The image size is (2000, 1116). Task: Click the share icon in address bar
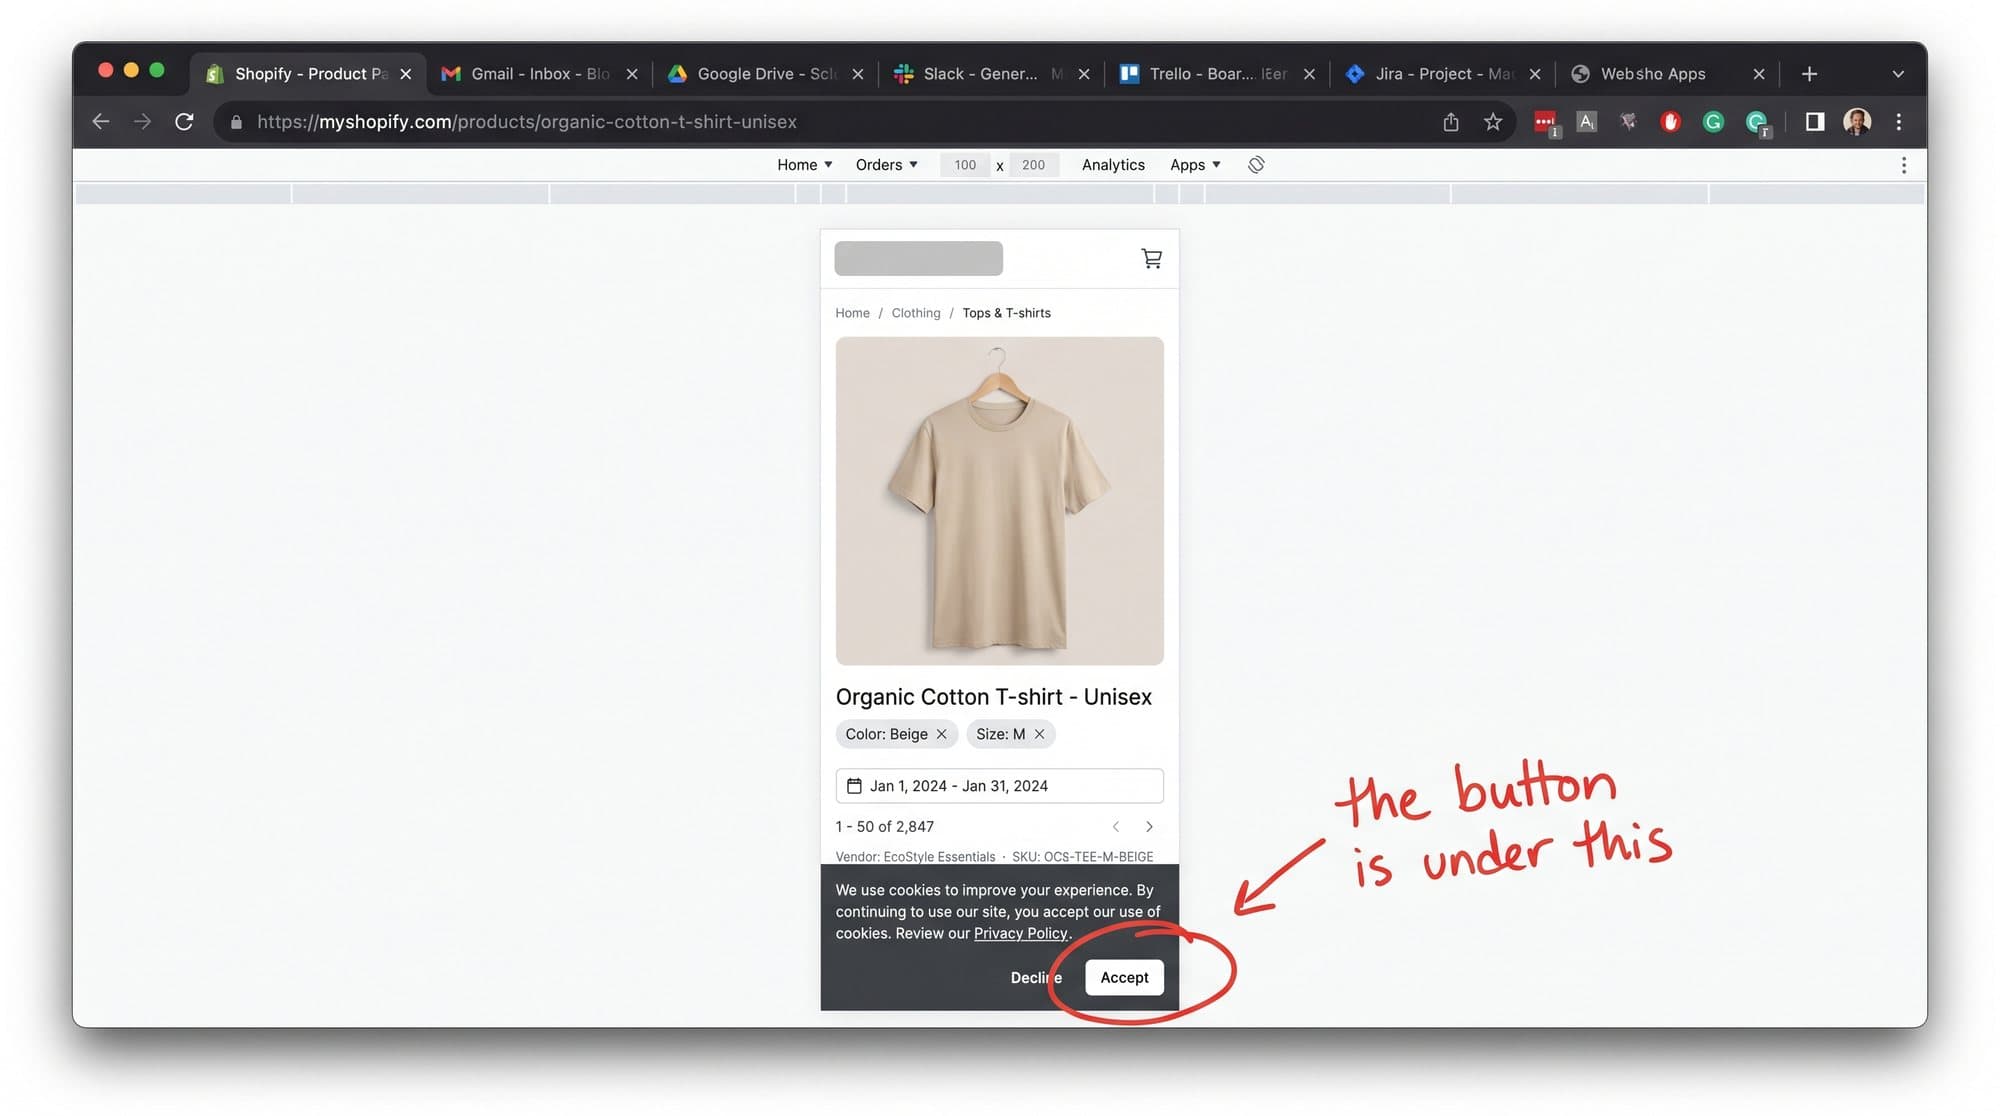tap(1450, 122)
